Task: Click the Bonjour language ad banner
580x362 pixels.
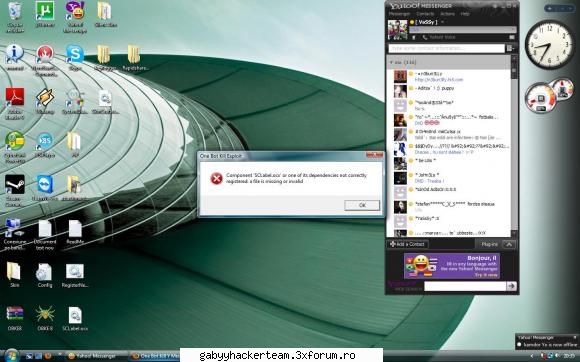Action: coord(452,265)
